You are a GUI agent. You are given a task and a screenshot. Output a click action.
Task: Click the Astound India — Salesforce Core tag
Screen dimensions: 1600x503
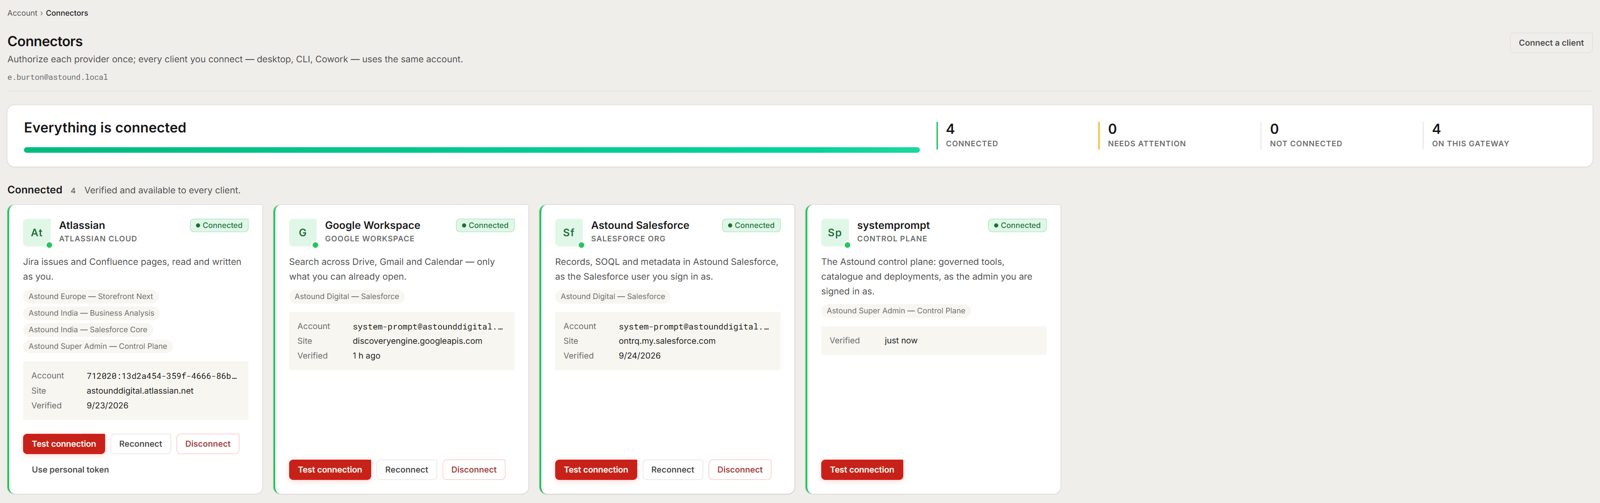pyautogui.click(x=88, y=329)
